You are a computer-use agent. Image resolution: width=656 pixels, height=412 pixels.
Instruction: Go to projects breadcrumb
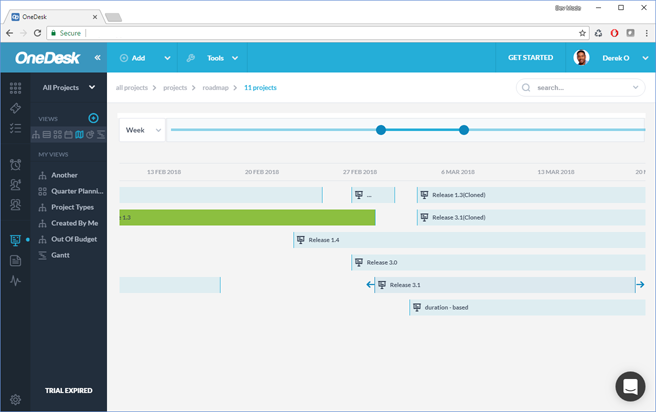[x=175, y=87]
